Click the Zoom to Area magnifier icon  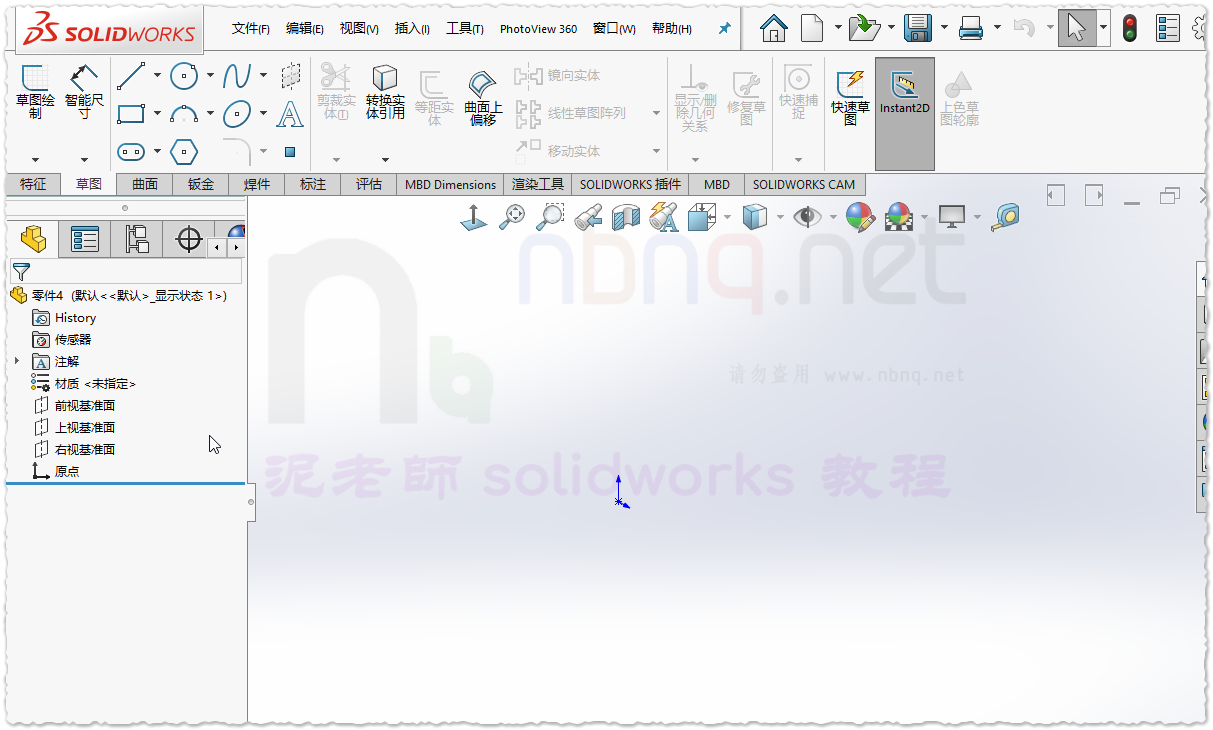click(x=551, y=216)
